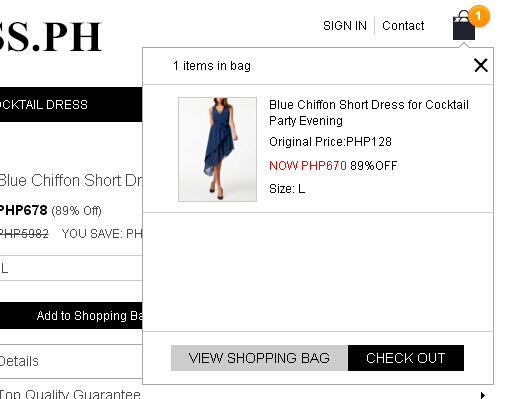Click the orange cart count badge
Viewport: 525px width, 399px height.
tap(478, 16)
